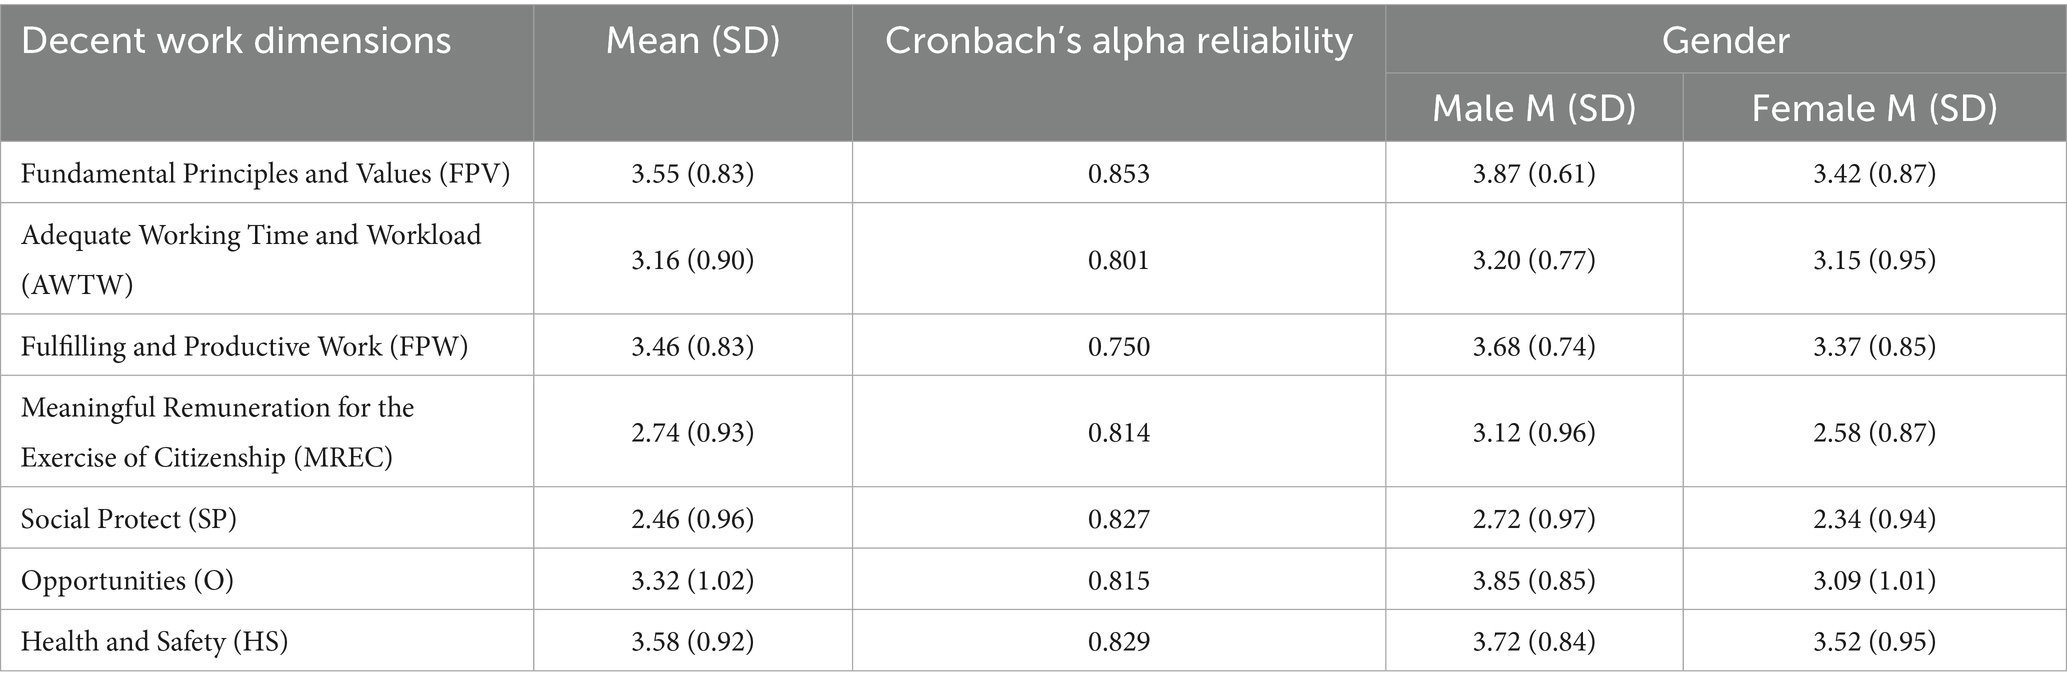This screenshot has width=2067, height=689.
Task: Click the Social Protect alpha value 0.827
Action: [x=1118, y=518]
